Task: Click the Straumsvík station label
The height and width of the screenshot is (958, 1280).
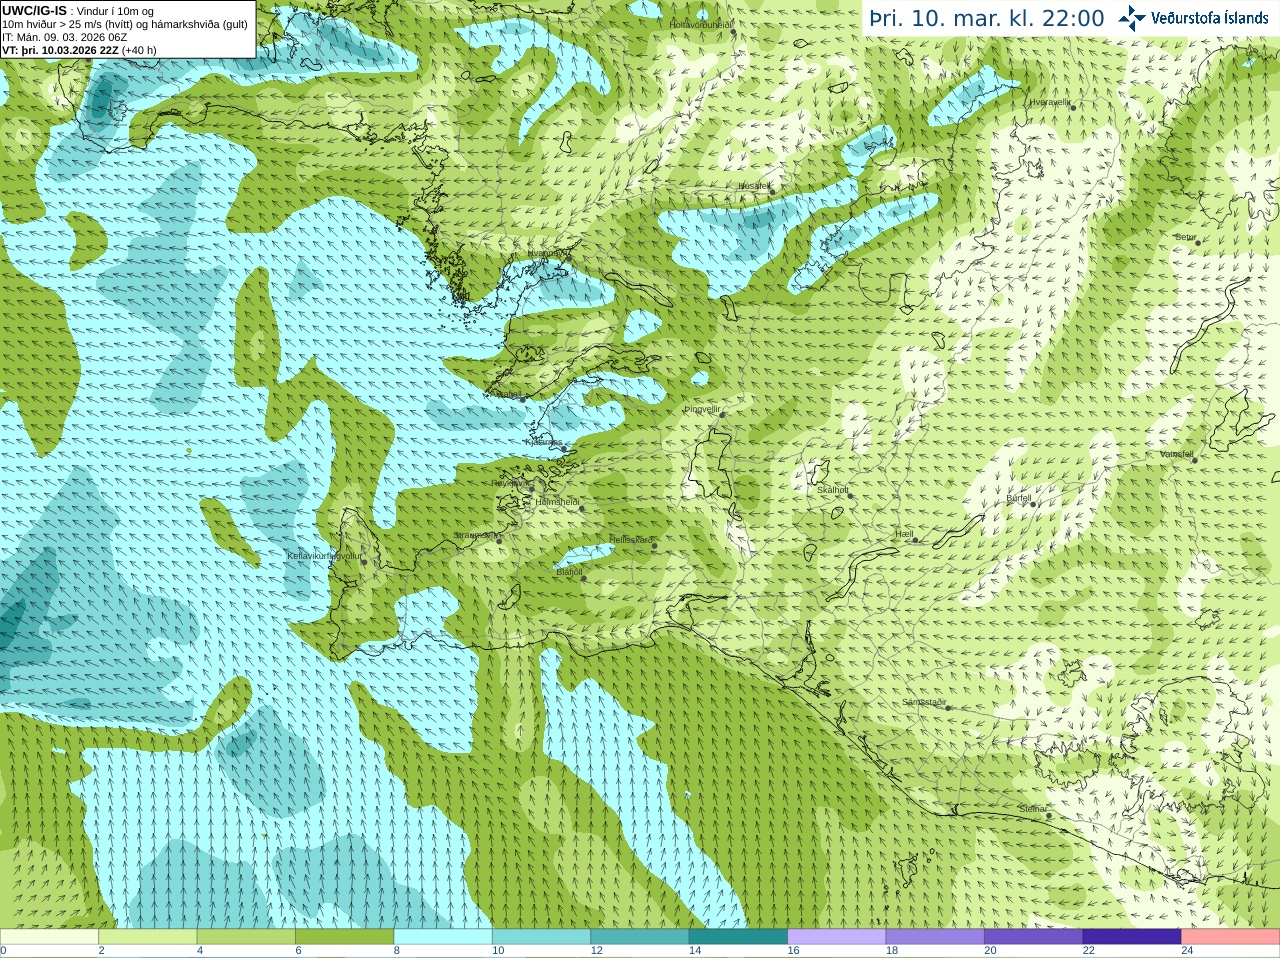Action: (x=477, y=535)
